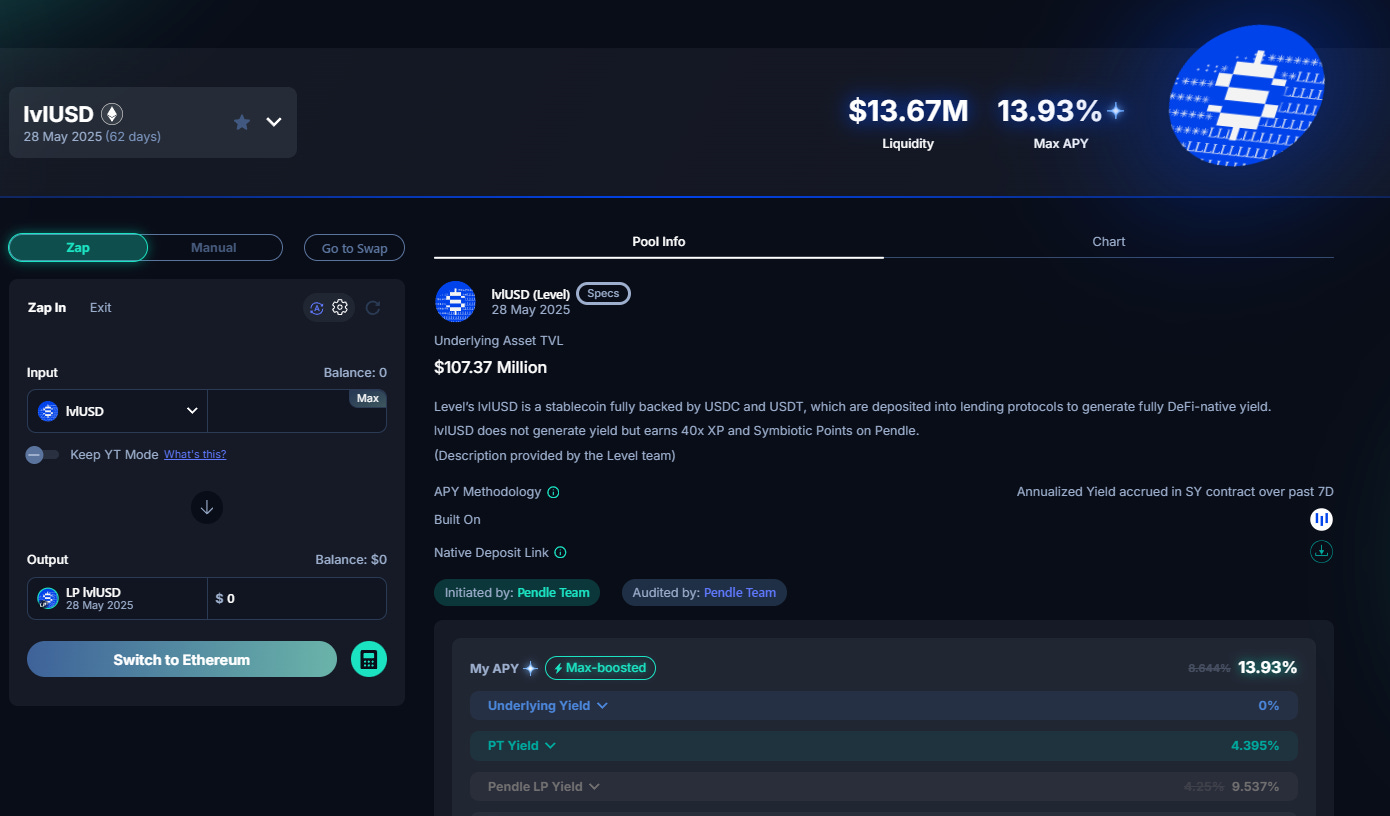Viewport: 1390px width, 816px height.
Task: Click the $107.37 Million TVL value
Action: tap(490, 367)
